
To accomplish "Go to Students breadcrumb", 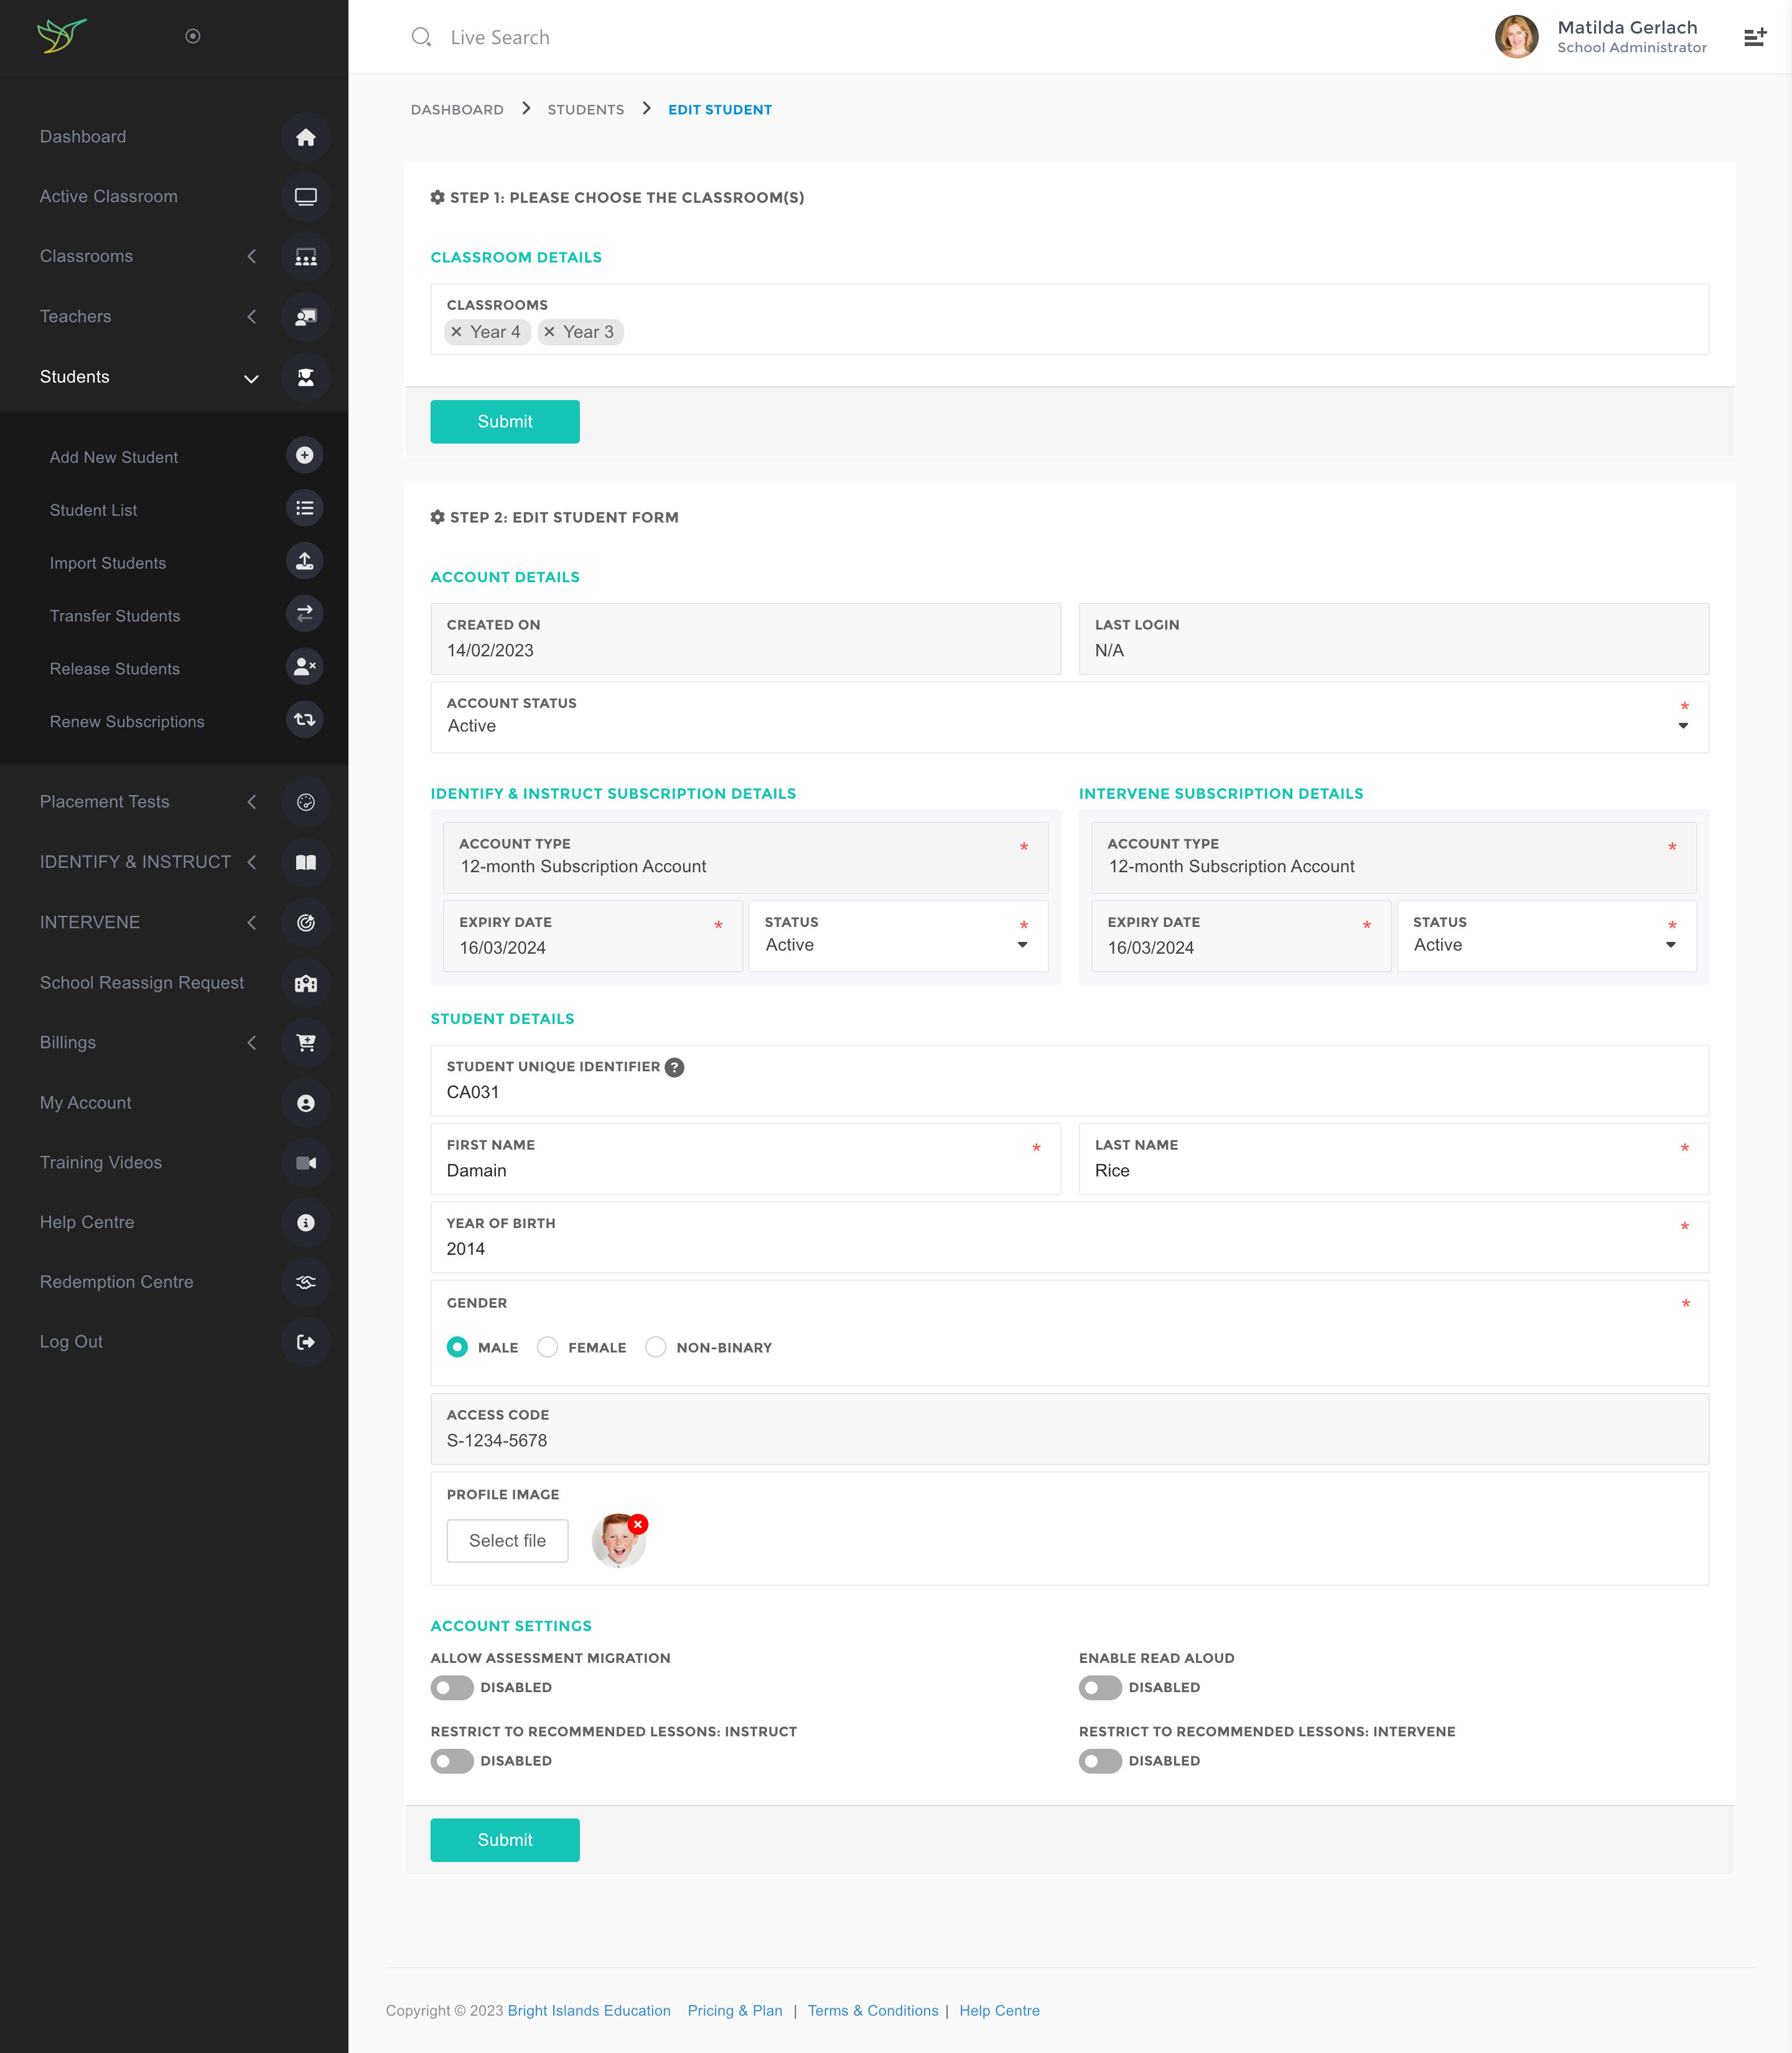I will coord(585,110).
